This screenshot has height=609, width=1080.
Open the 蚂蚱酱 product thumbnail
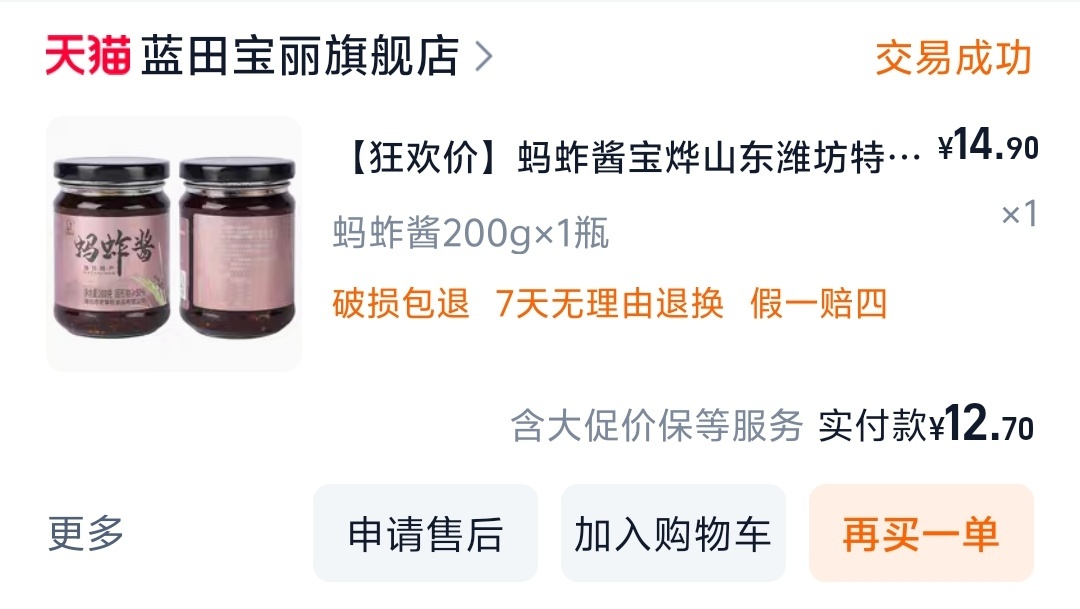click(174, 244)
